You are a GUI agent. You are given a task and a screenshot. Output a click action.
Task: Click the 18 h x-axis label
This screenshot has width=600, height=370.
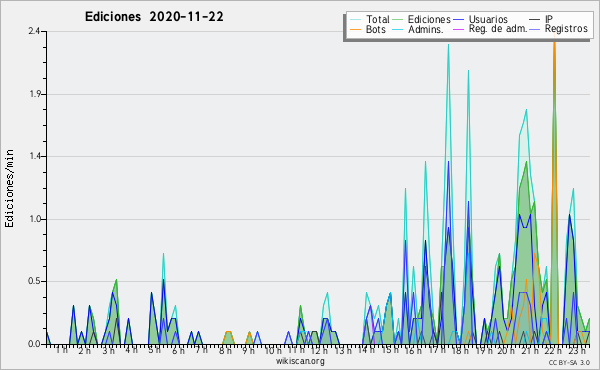point(460,350)
